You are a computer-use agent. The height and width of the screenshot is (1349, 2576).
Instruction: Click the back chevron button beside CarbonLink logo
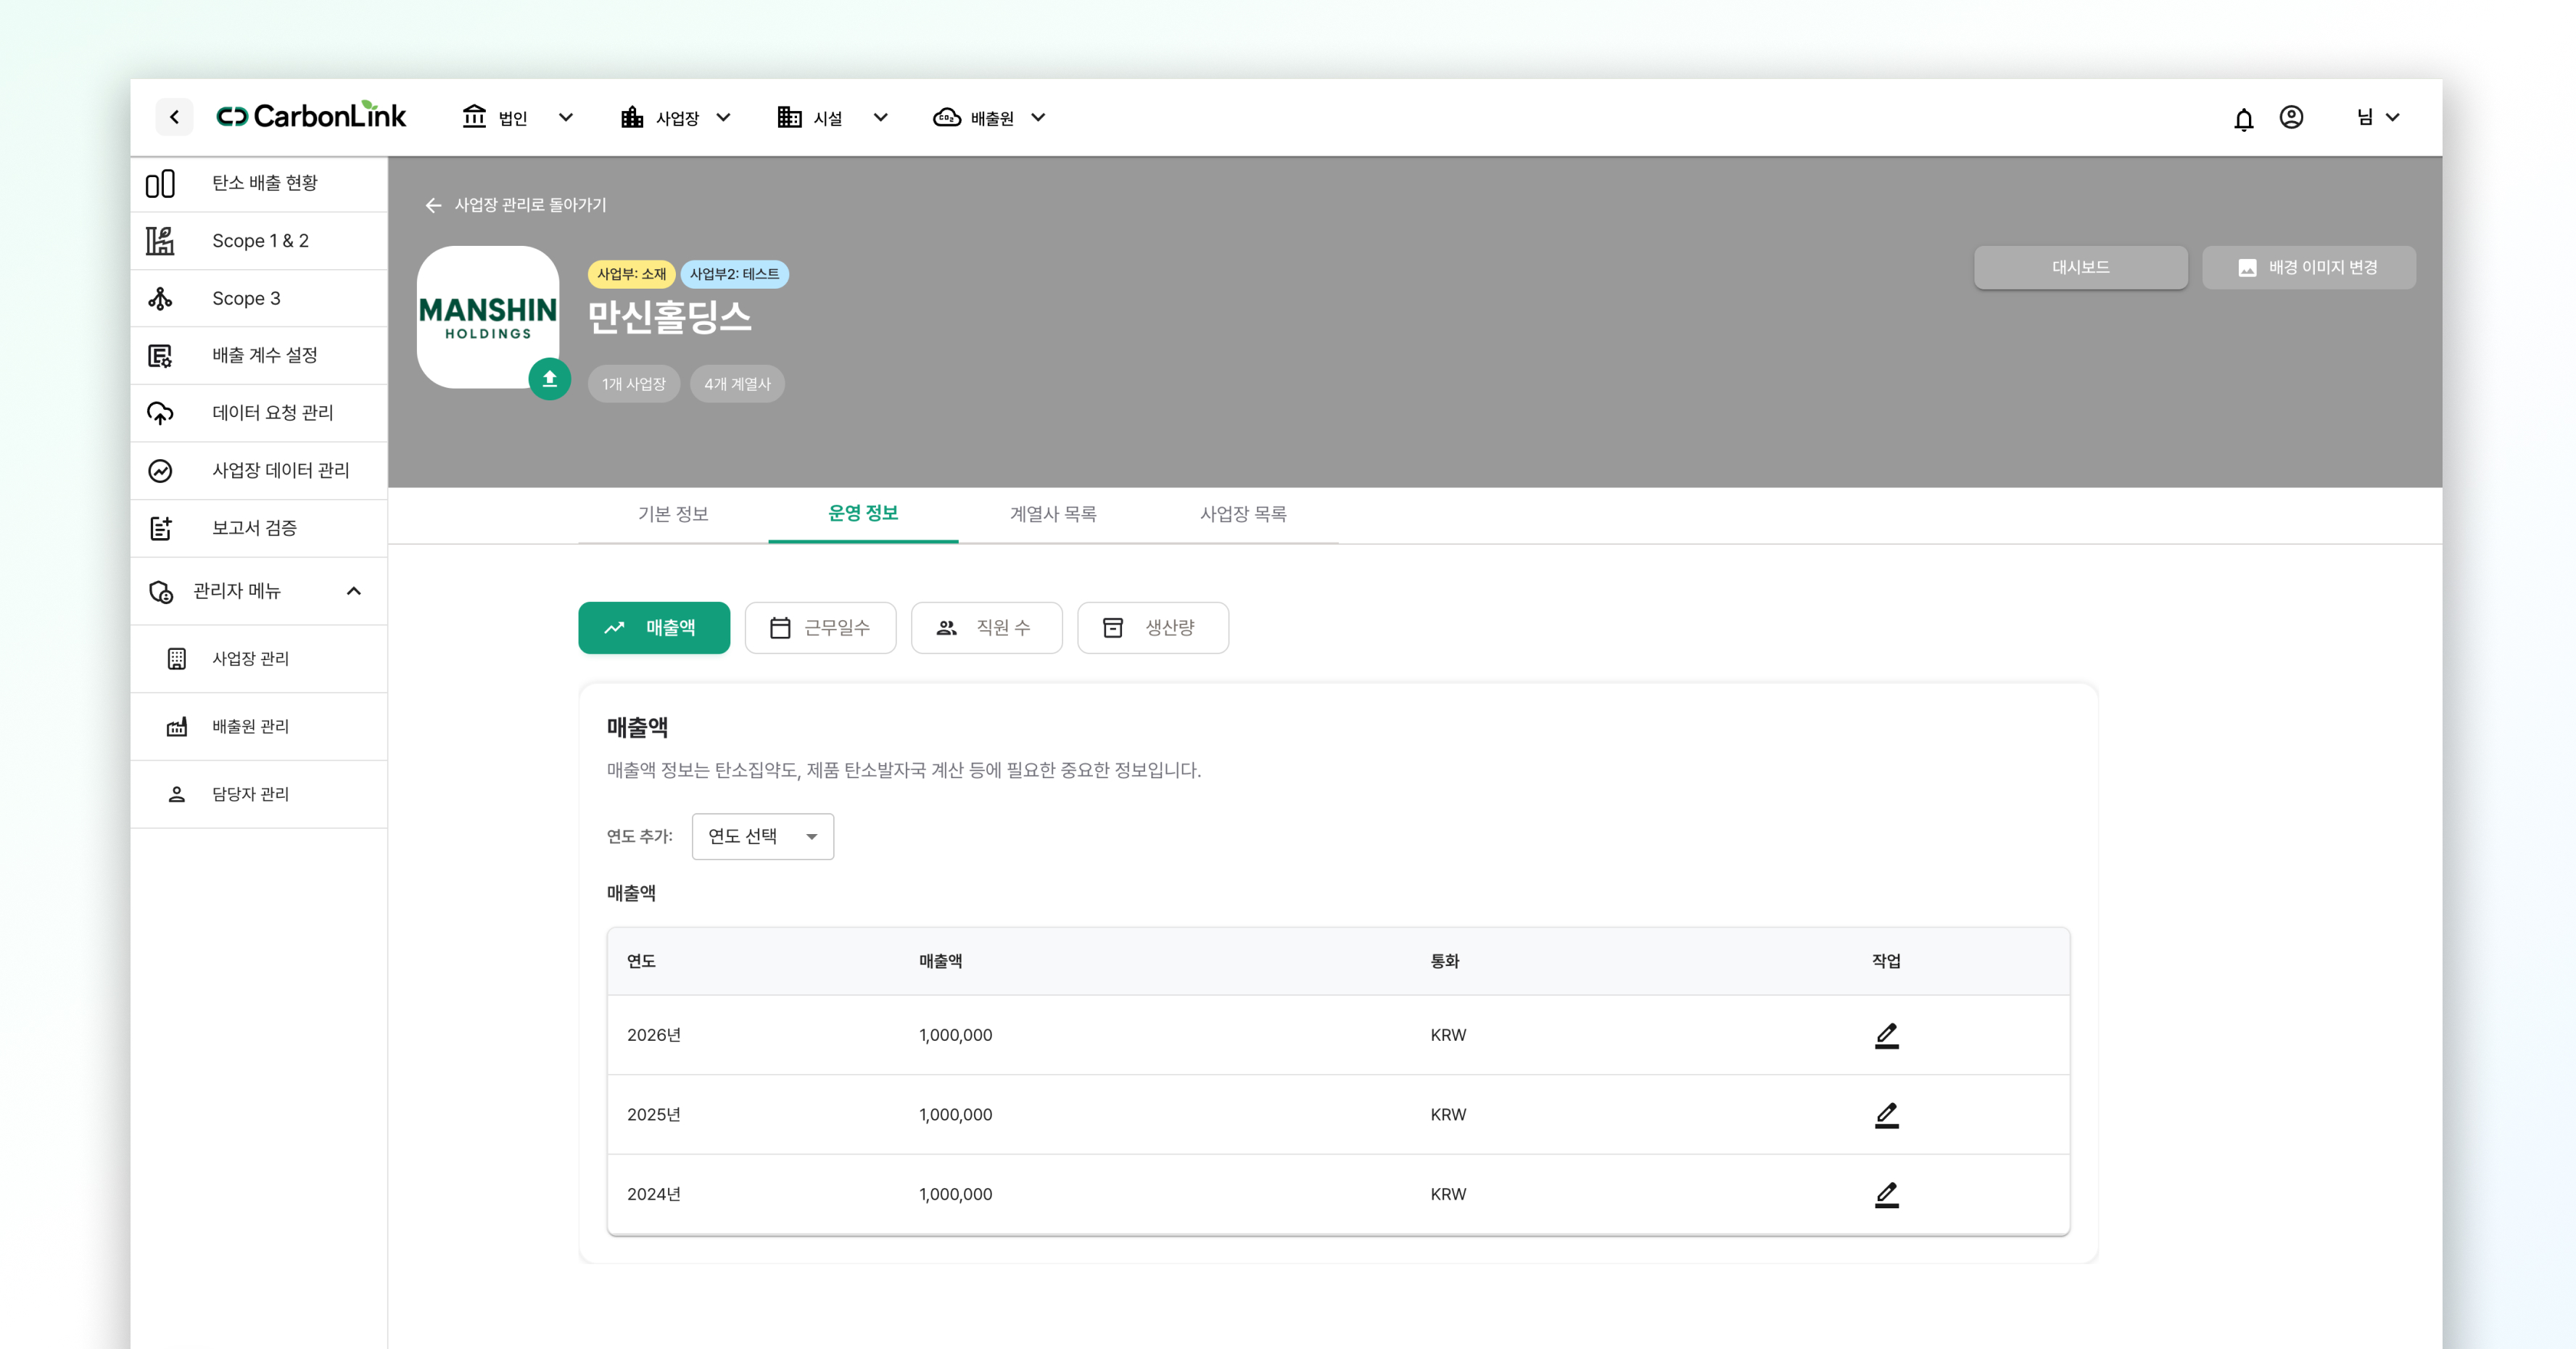pyautogui.click(x=174, y=117)
